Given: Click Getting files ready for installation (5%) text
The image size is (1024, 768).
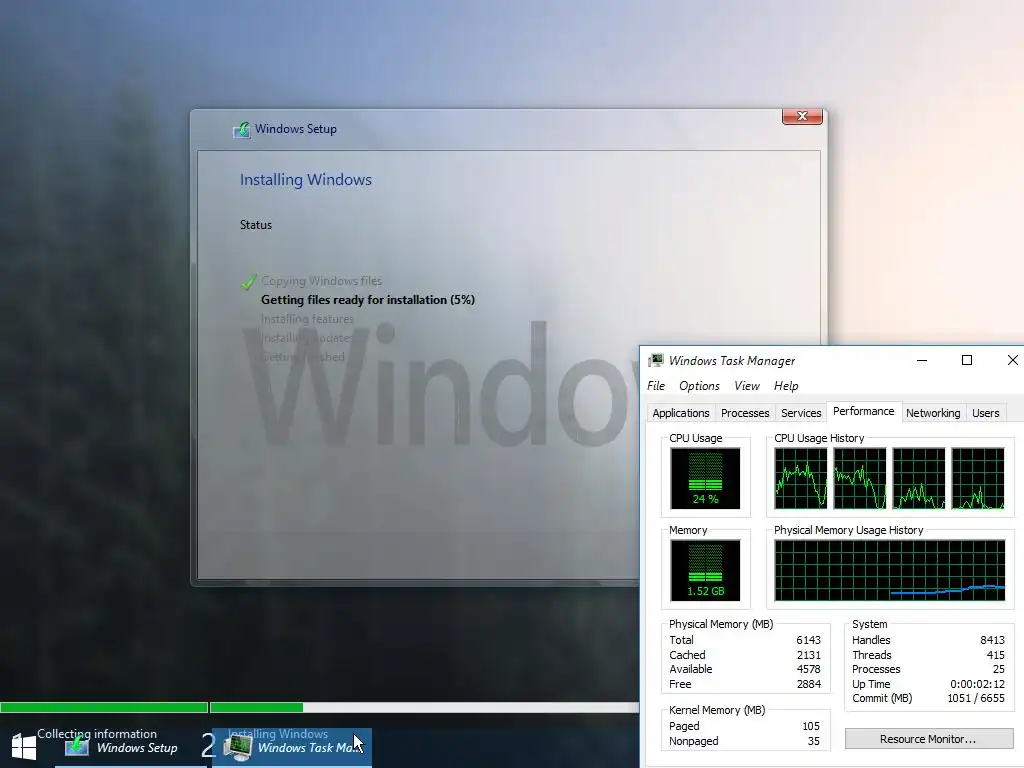Looking at the screenshot, I should pos(368,300).
